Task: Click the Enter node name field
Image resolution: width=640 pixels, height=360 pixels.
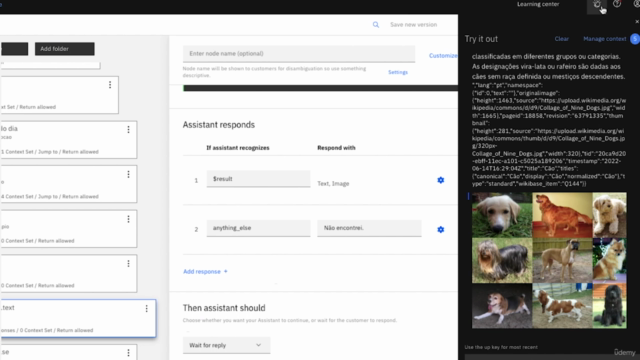Action: (299, 54)
